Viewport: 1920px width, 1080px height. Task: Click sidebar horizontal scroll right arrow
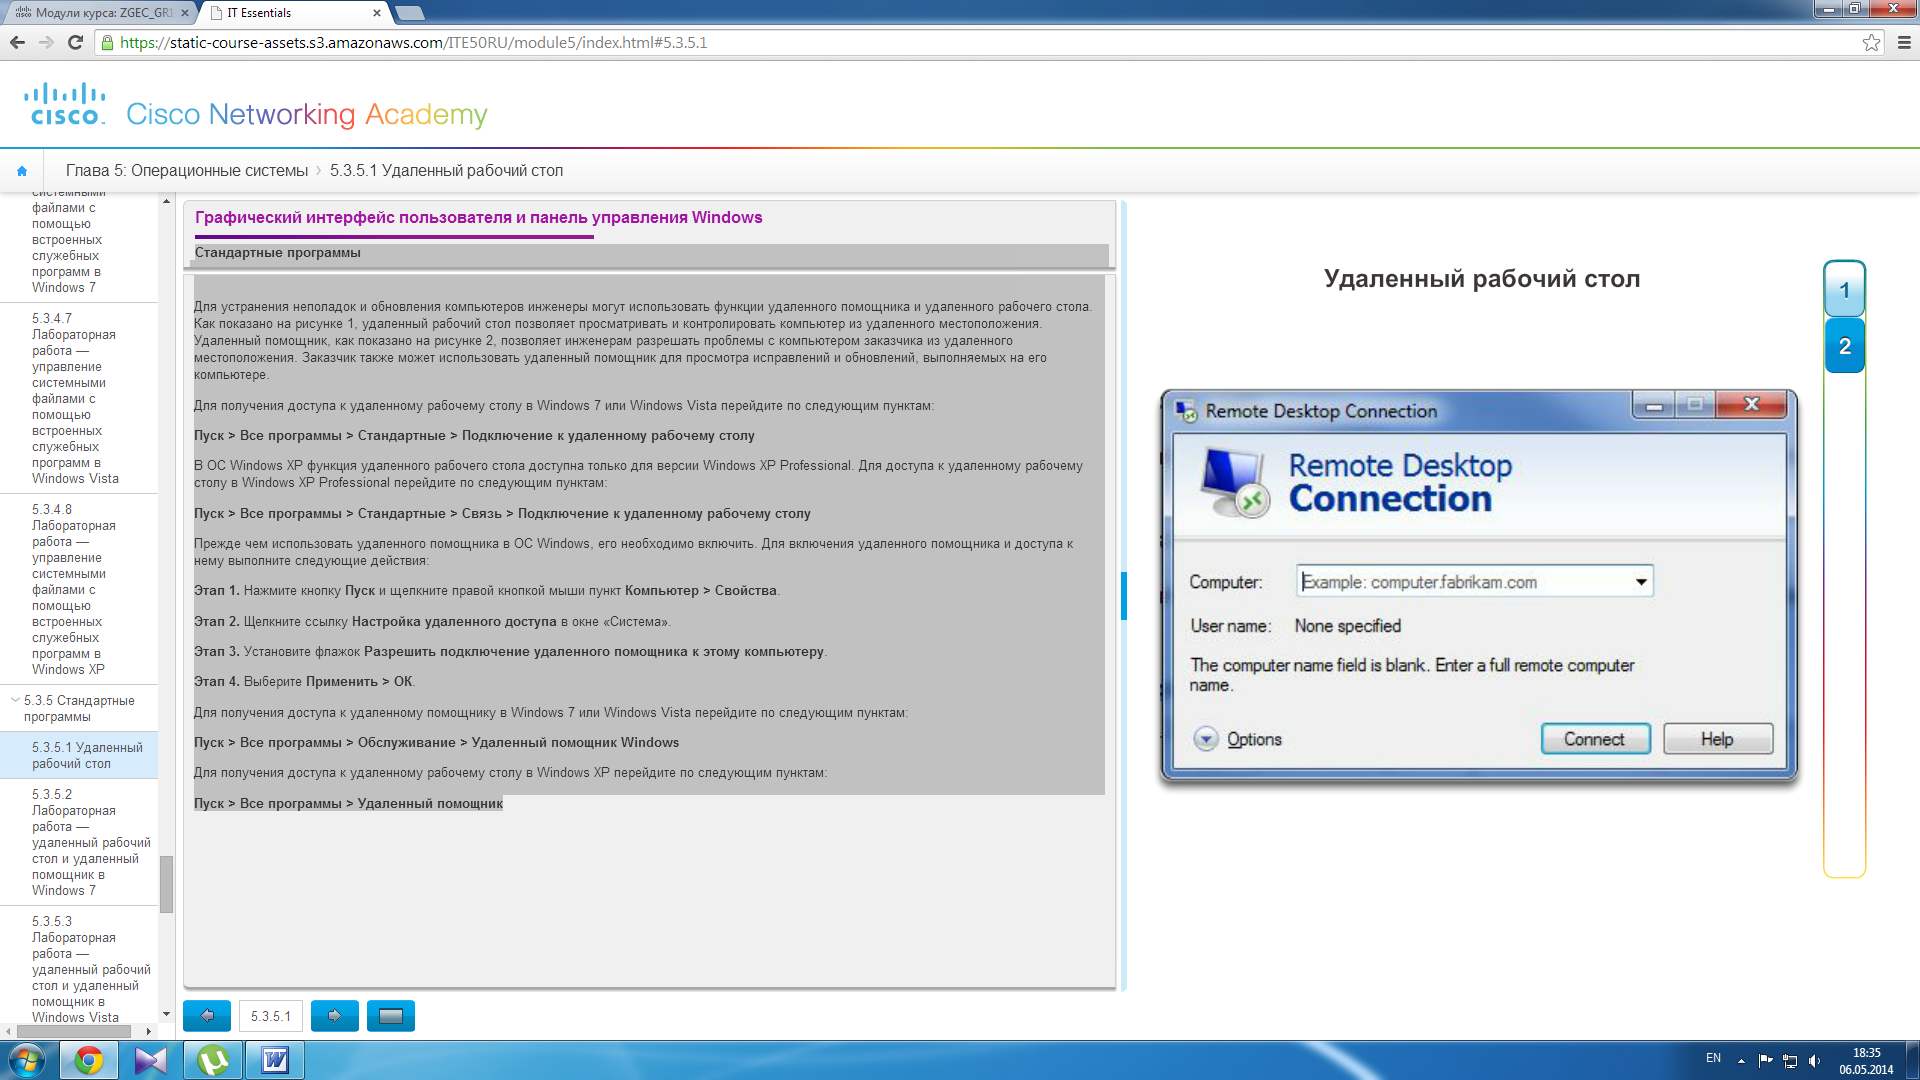pyautogui.click(x=149, y=1031)
